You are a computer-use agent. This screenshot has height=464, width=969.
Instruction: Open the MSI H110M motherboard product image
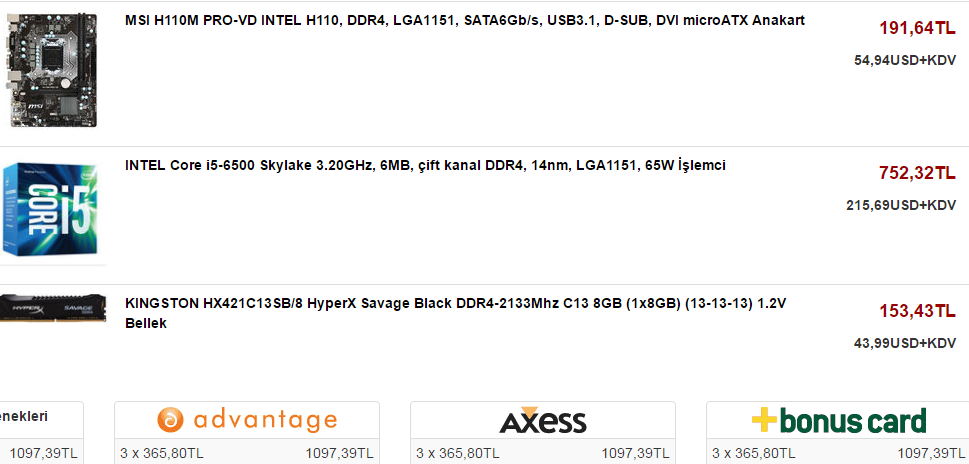52,70
